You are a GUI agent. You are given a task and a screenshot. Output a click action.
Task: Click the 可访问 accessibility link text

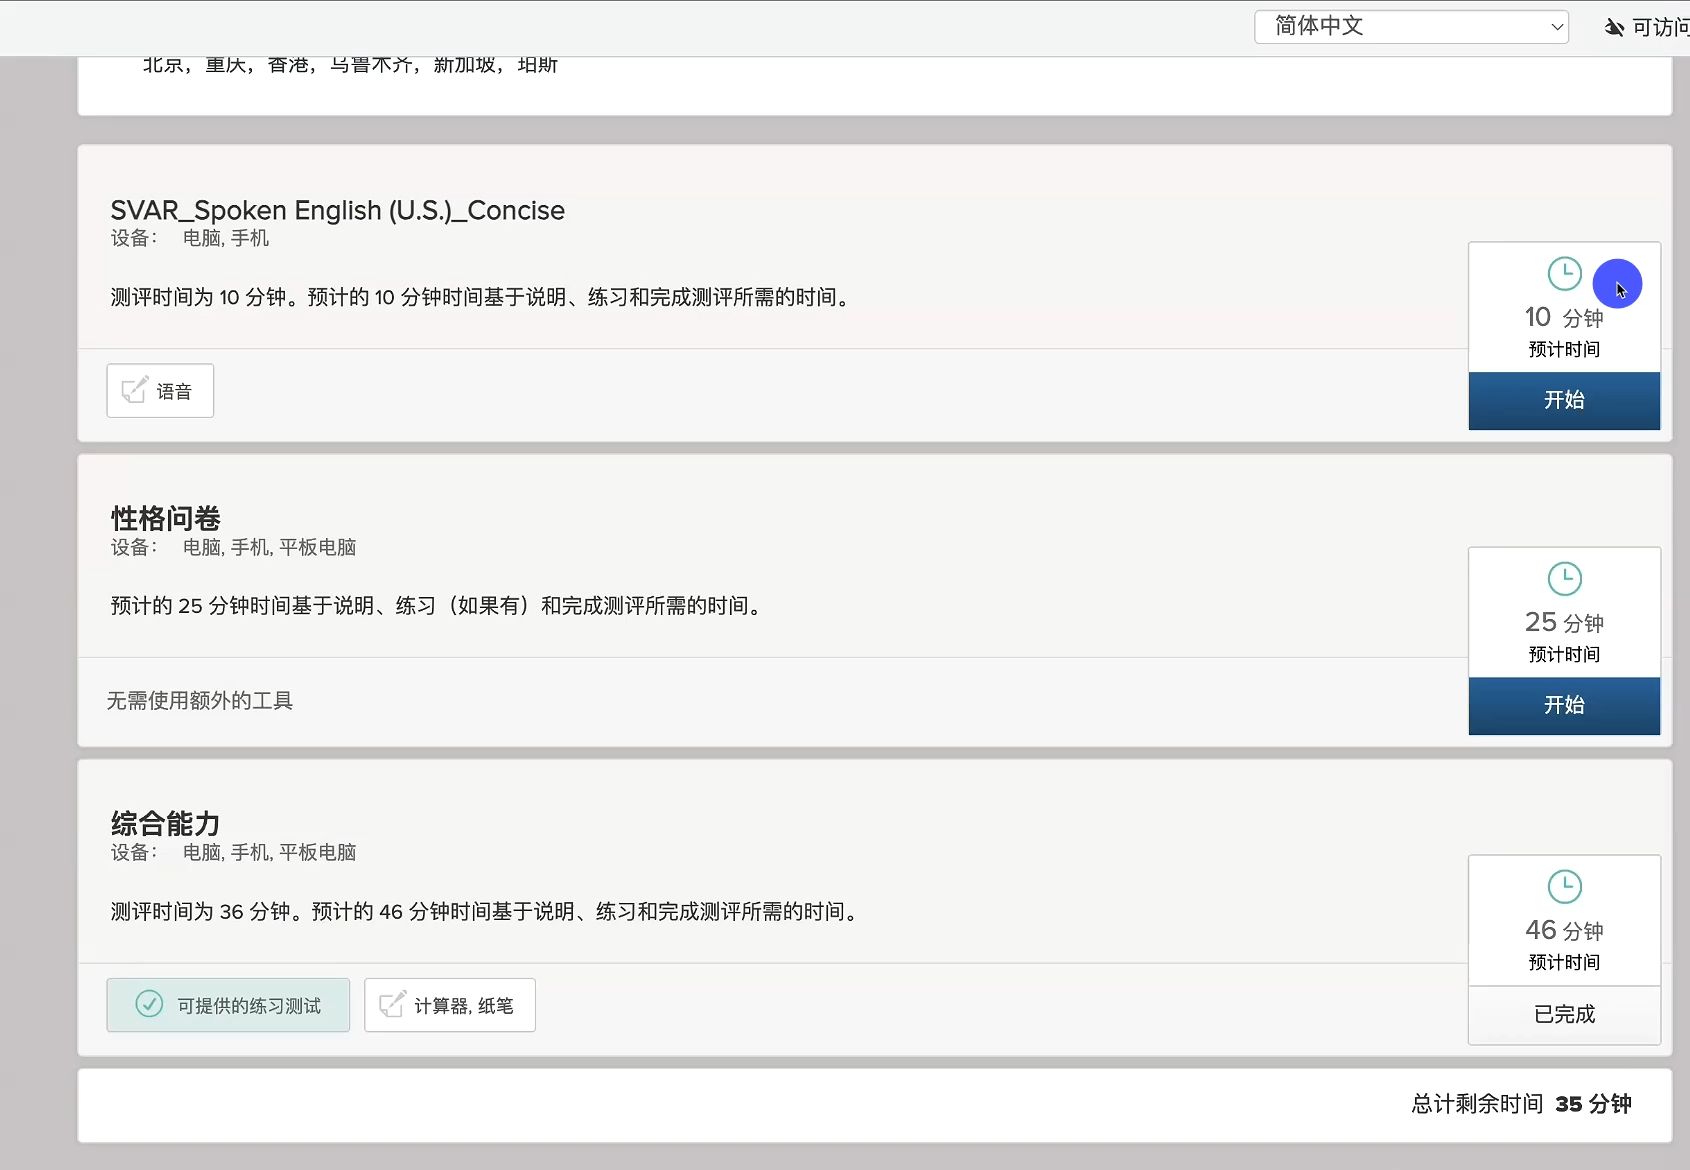click(x=1660, y=28)
